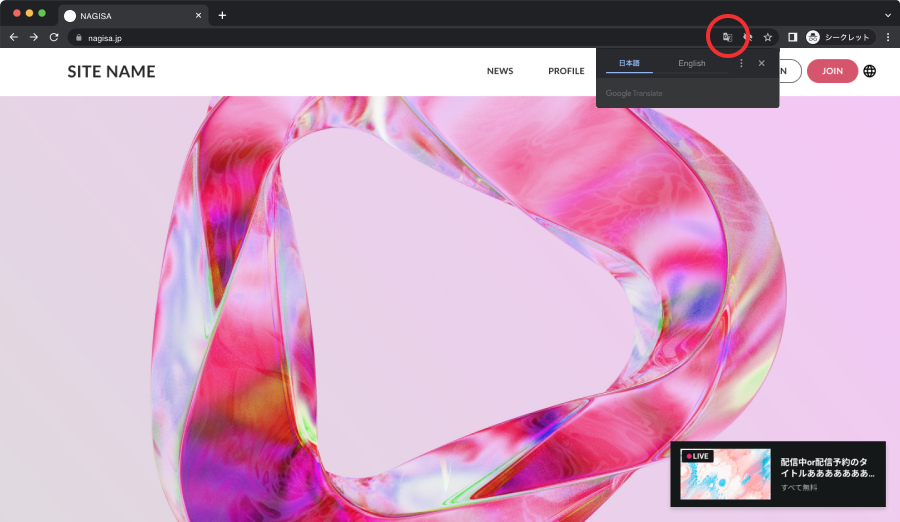Click the lock icon in address bar
This screenshot has height=522, width=900.
coord(79,38)
